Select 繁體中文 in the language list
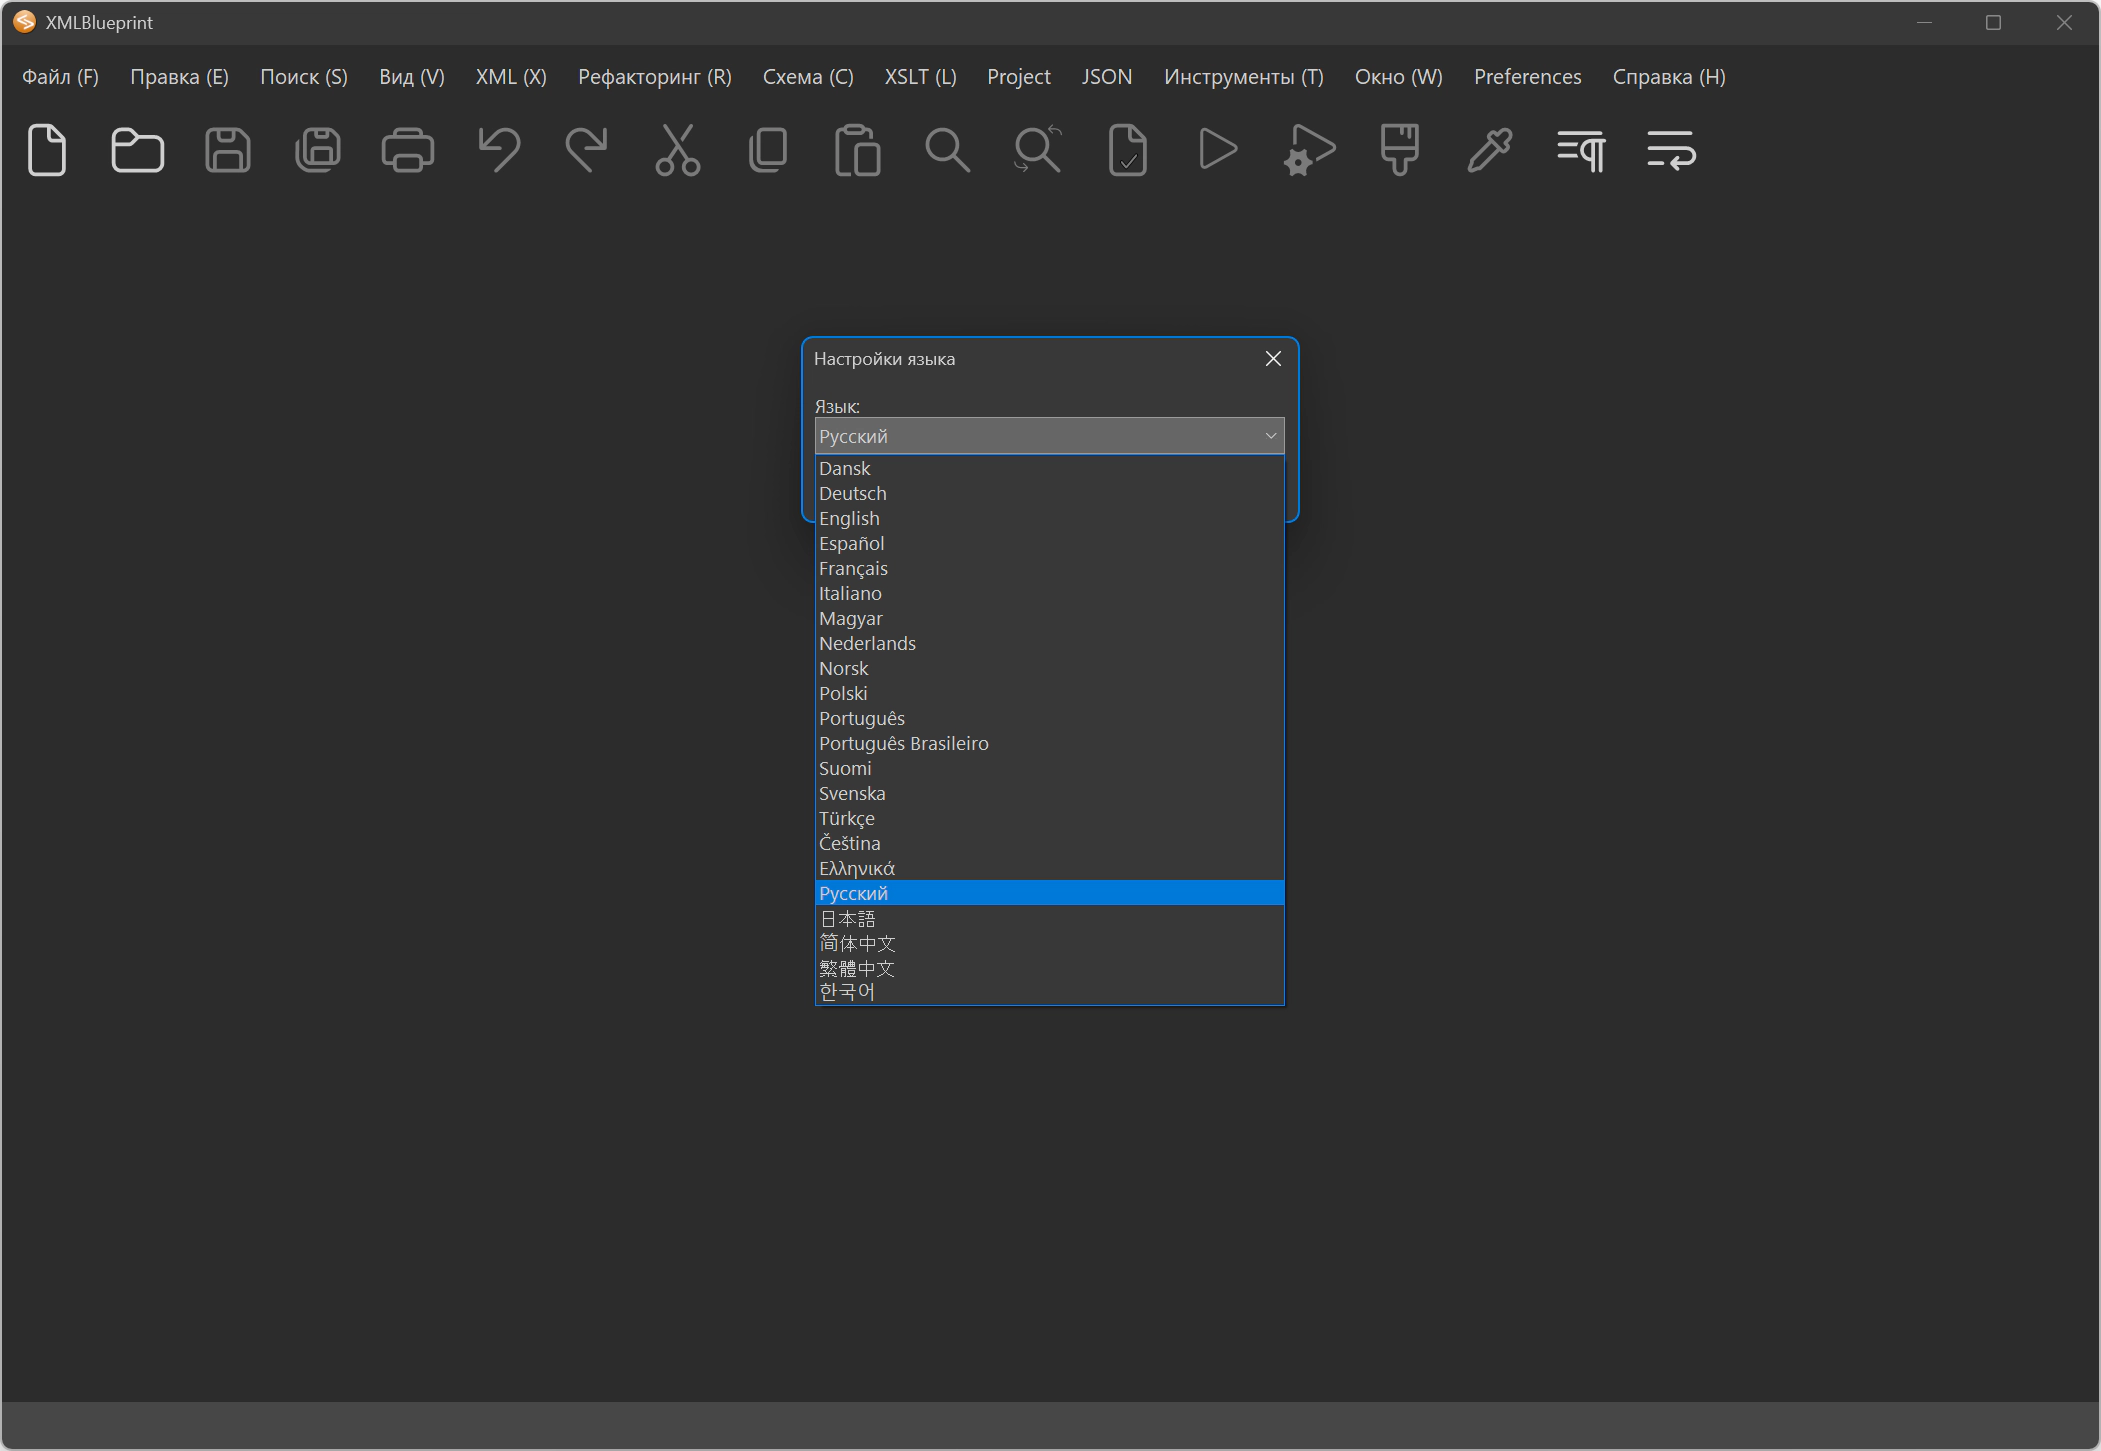Screen dimensions: 2101x1451 (1049, 968)
